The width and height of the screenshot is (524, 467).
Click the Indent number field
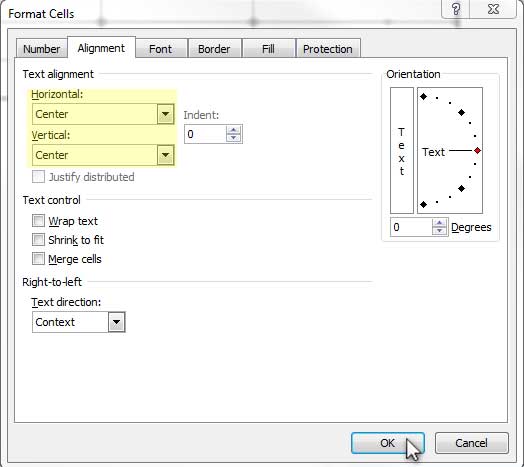[x=205, y=134]
